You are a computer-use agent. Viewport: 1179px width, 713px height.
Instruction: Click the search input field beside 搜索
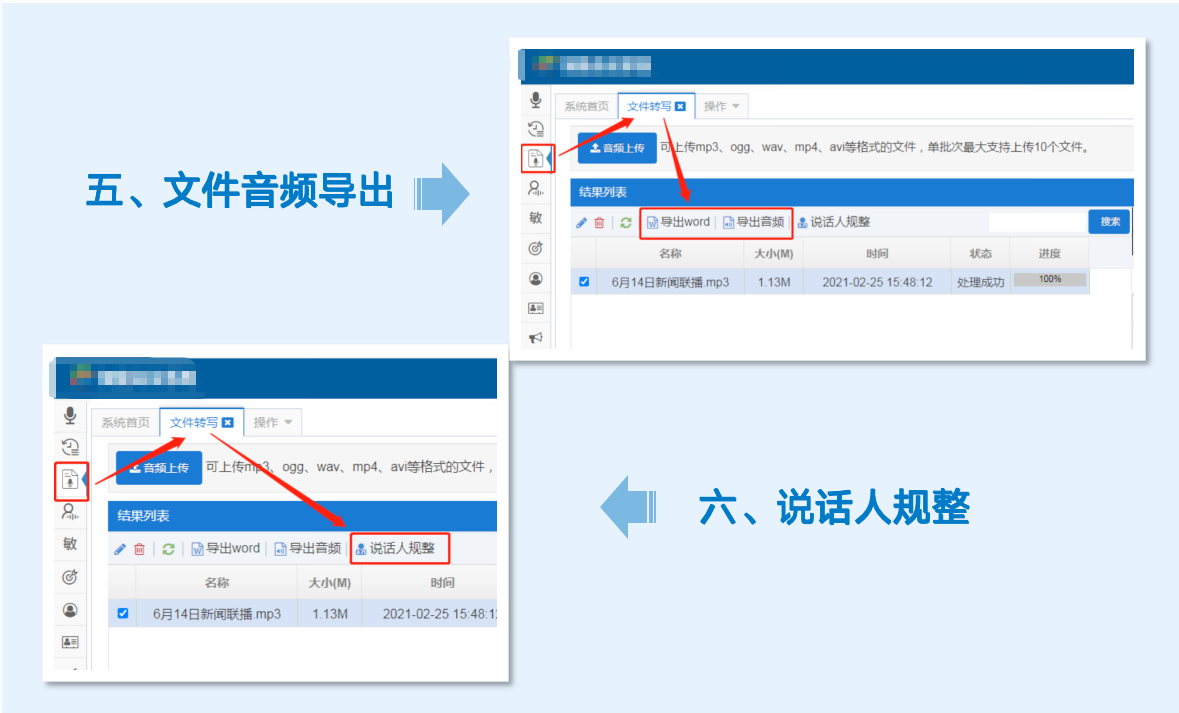(1036, 222)
